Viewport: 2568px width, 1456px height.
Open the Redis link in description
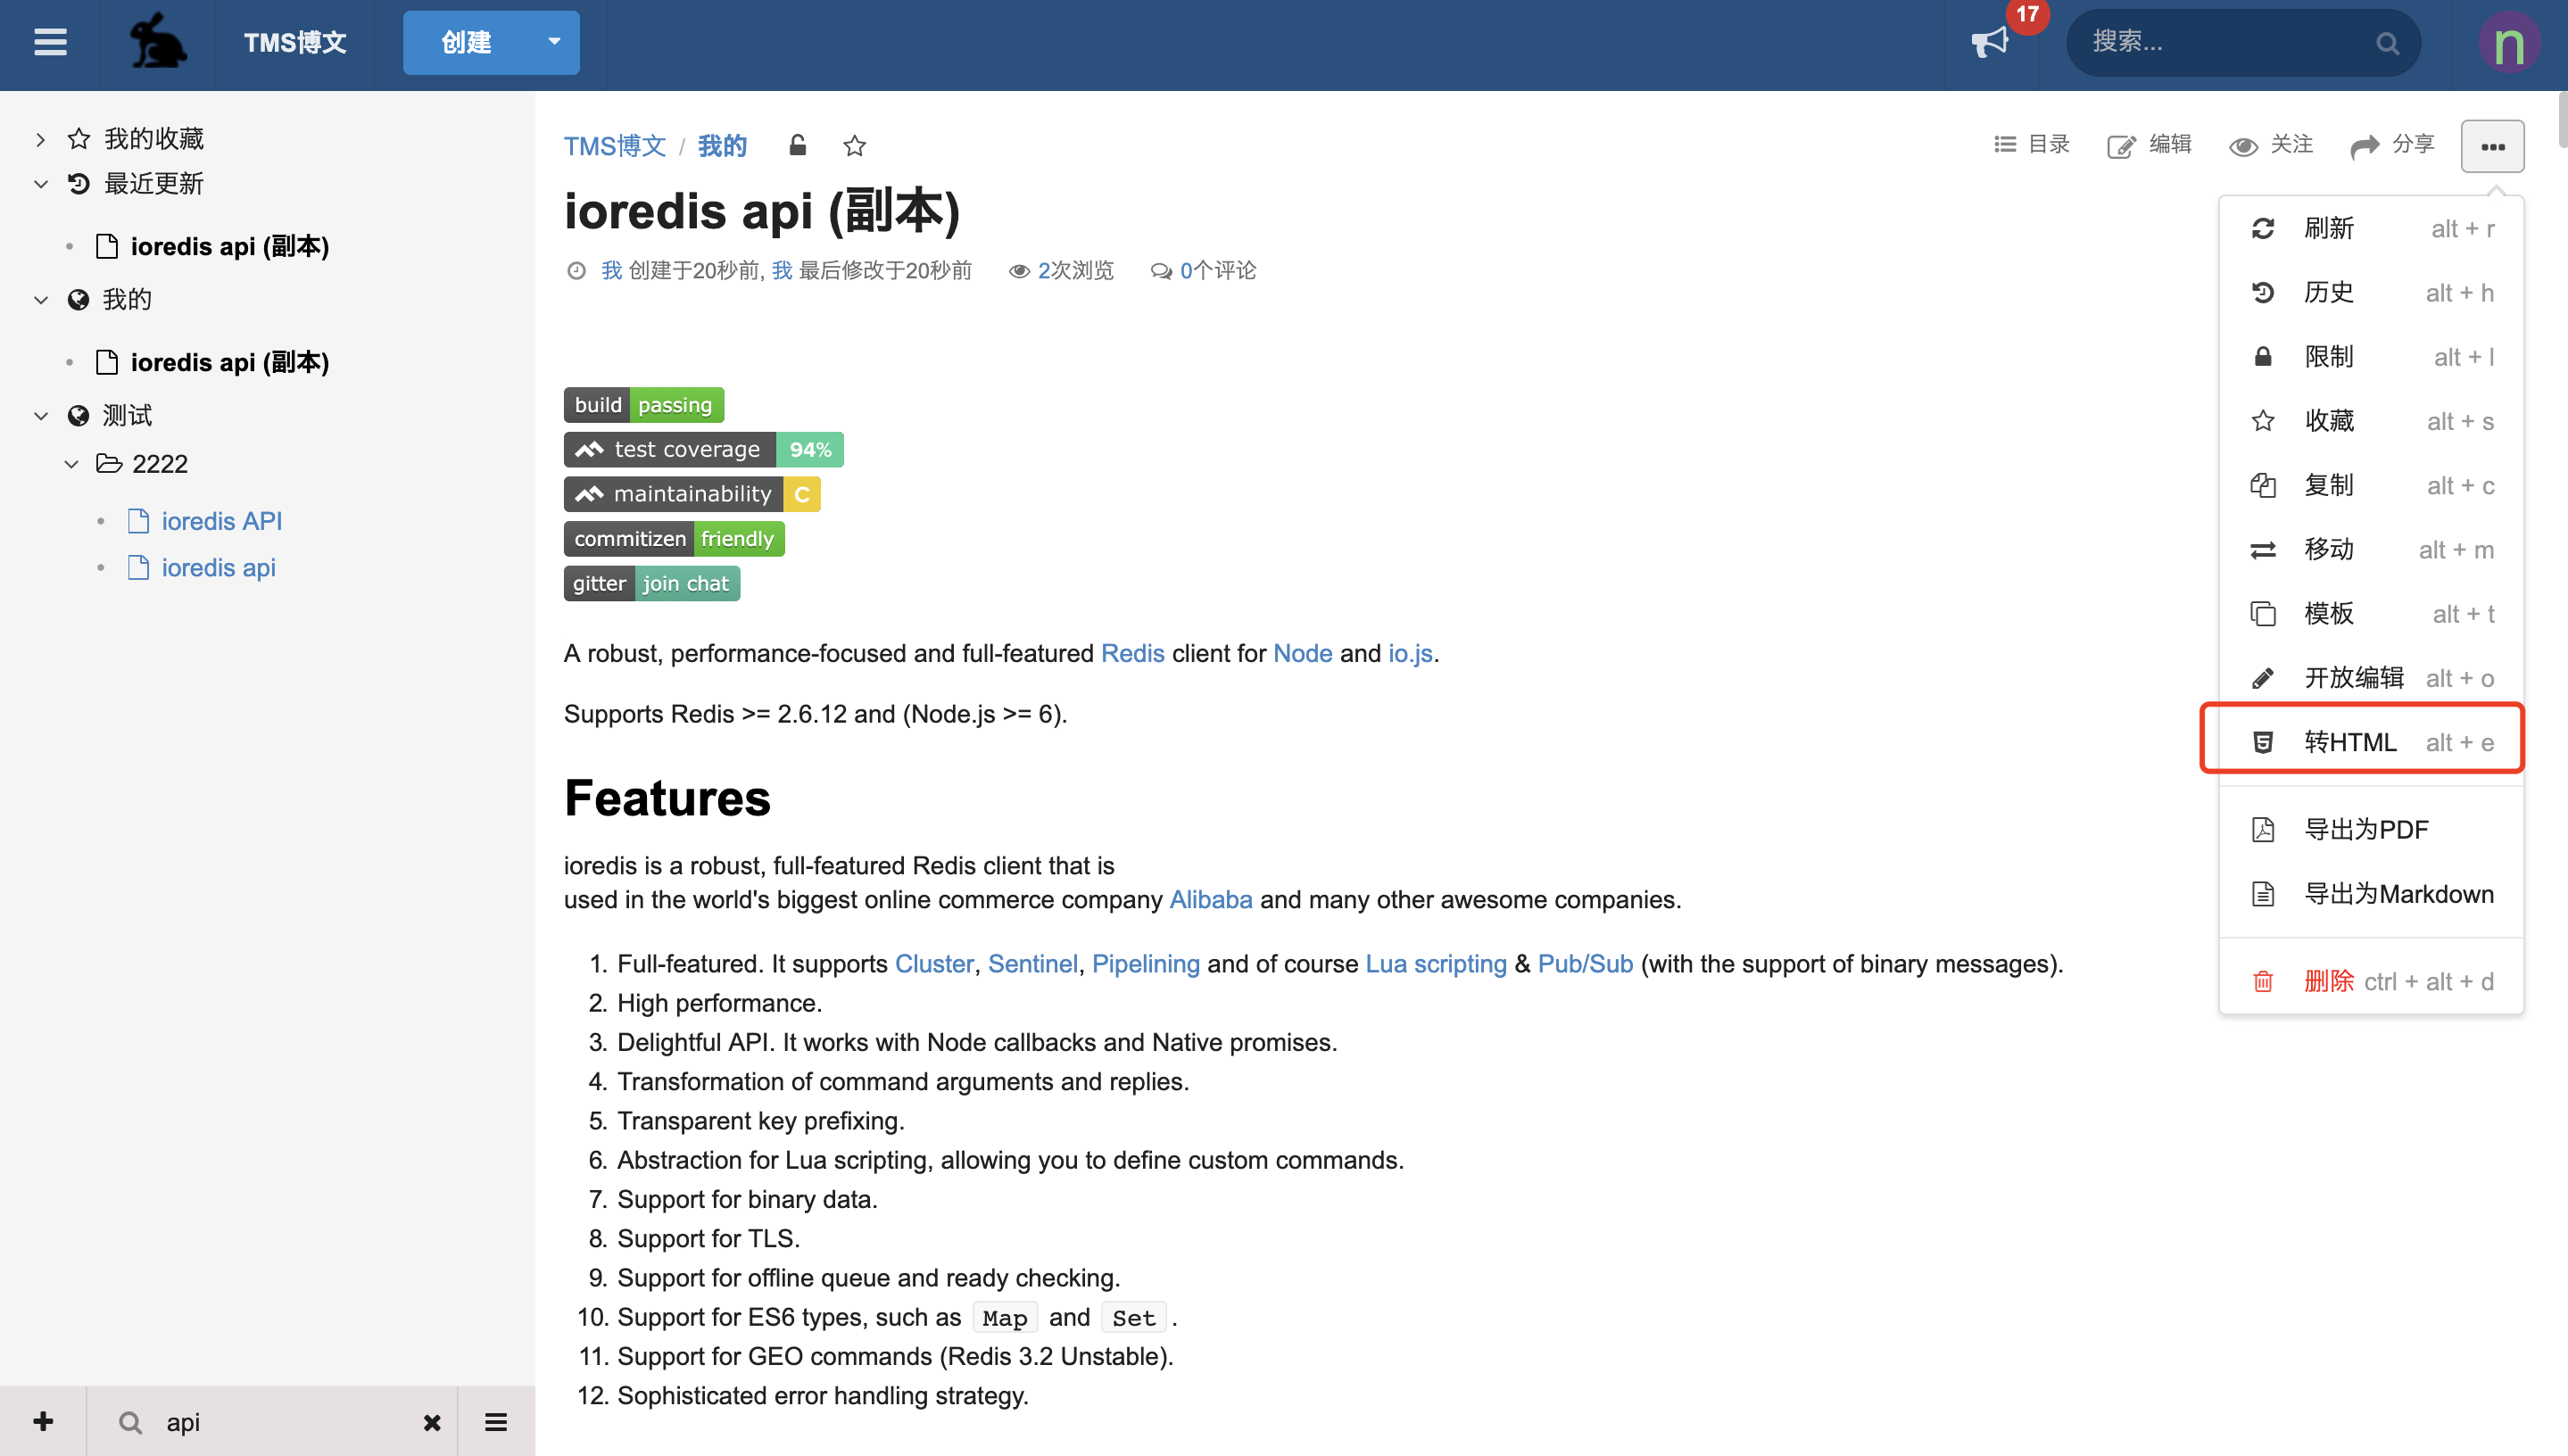click(1132, 653)
